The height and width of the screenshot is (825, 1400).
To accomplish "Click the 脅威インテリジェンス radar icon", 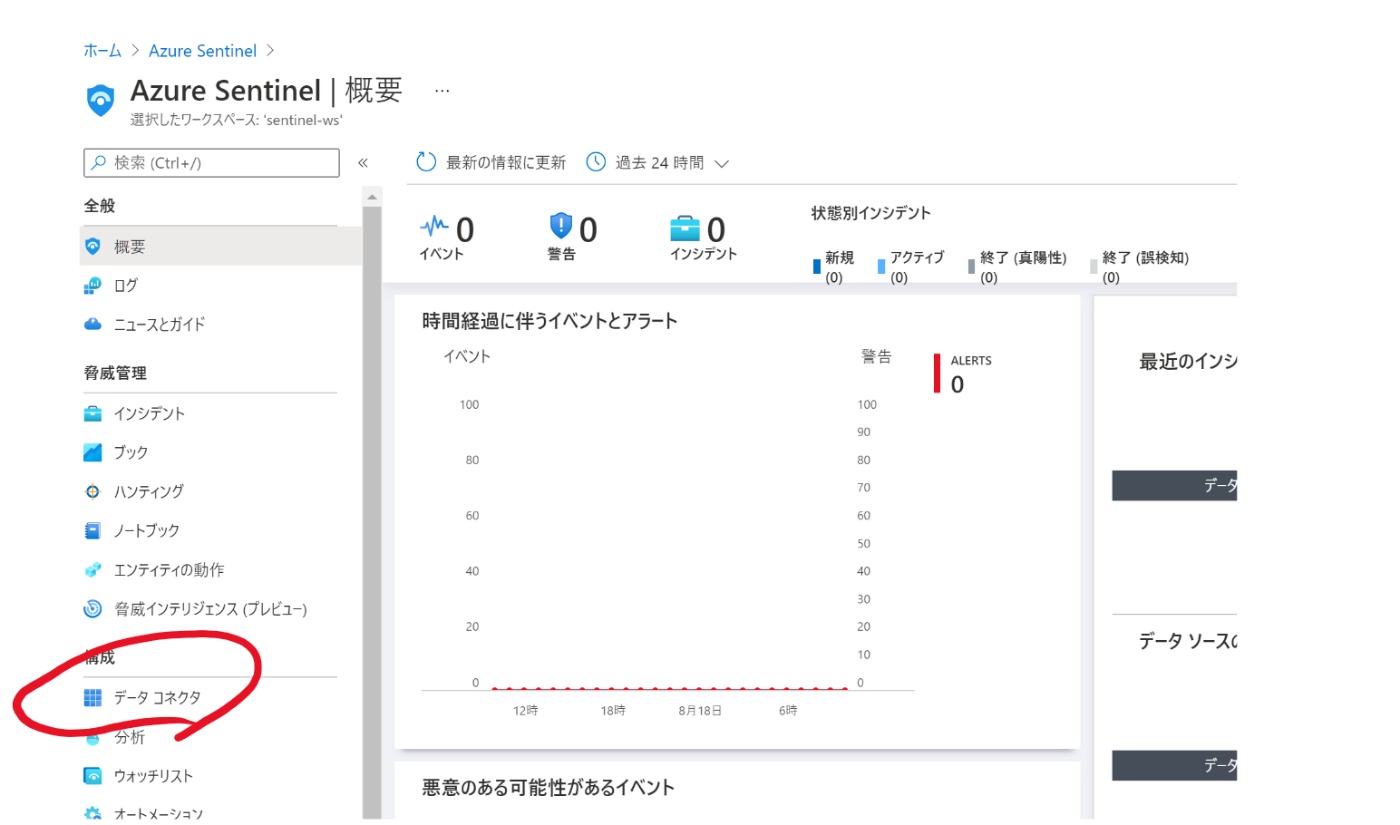I will tap(93, 608).
